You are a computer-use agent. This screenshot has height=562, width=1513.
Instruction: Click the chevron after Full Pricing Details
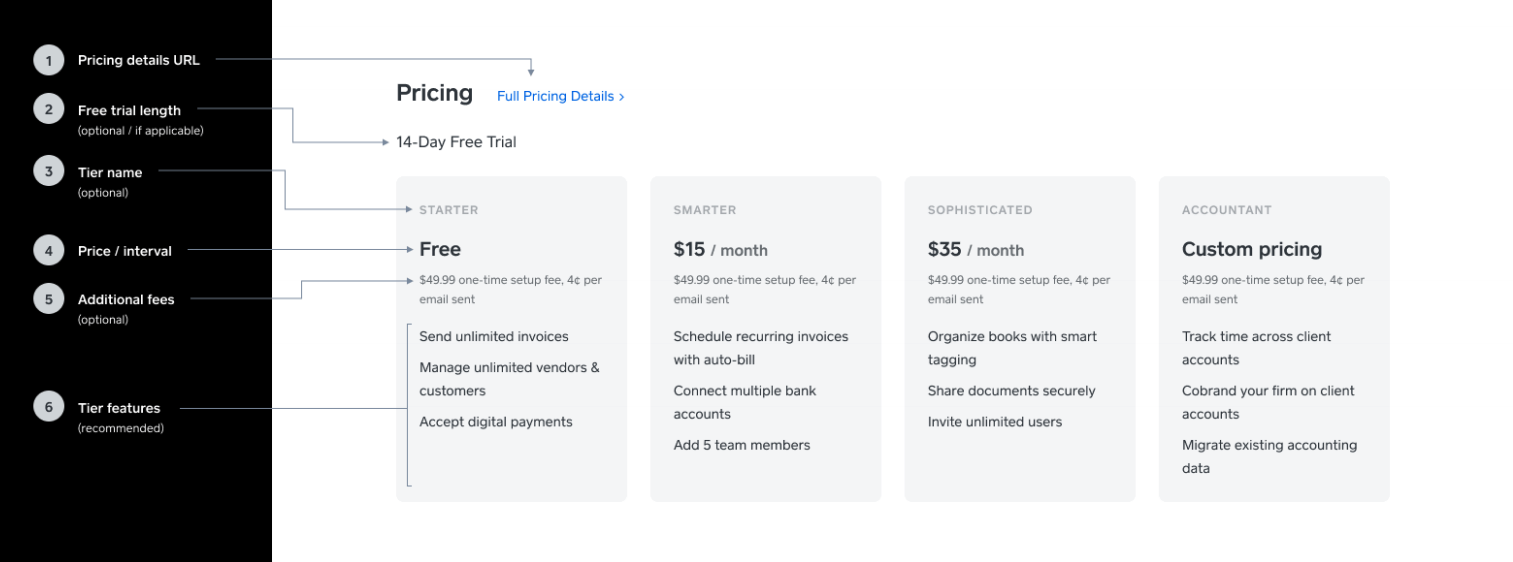click(x=621, y=97)
